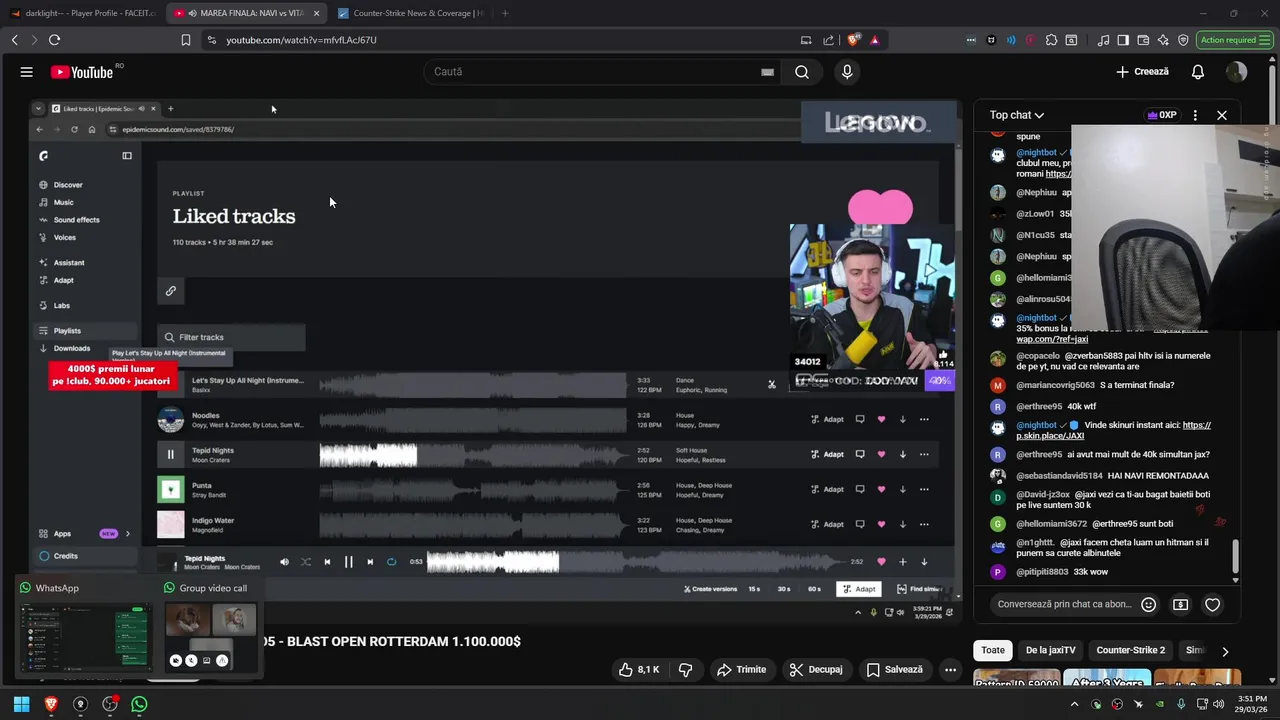Click the browser address bar URL
1280x720 pixels.
click(301, 40)
